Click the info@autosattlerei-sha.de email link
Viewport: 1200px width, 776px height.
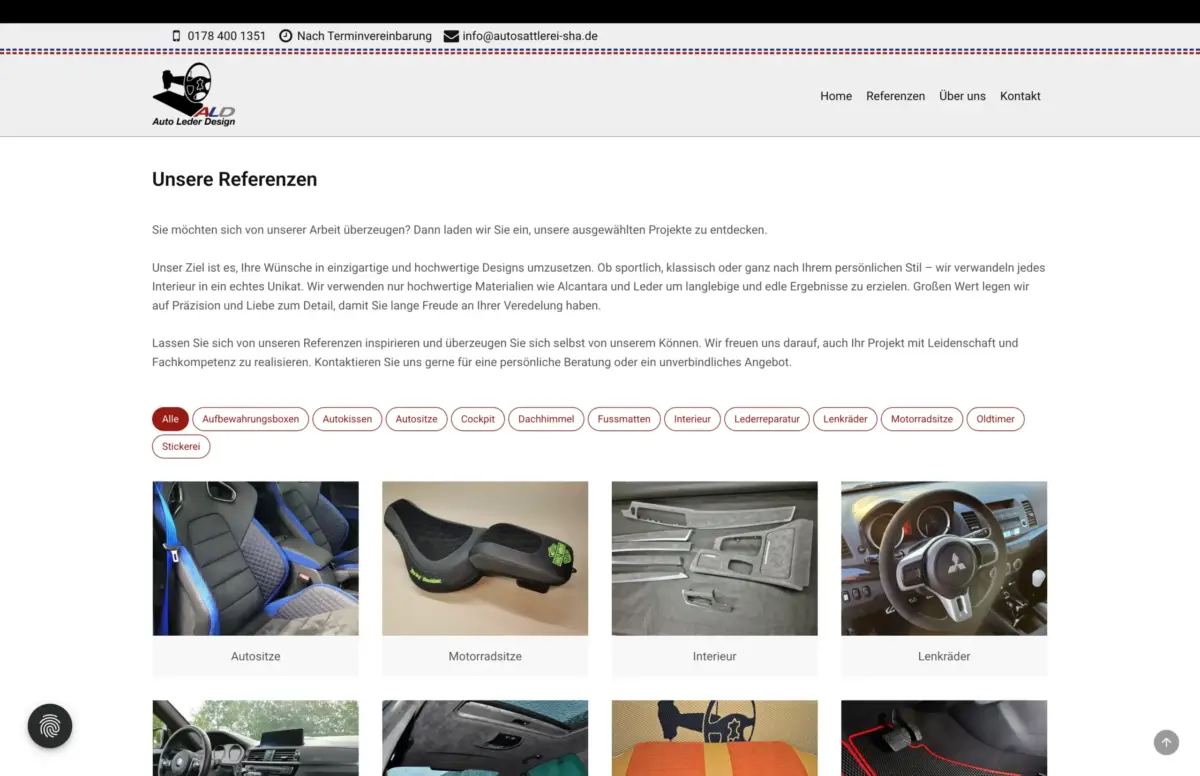point(530,36)
